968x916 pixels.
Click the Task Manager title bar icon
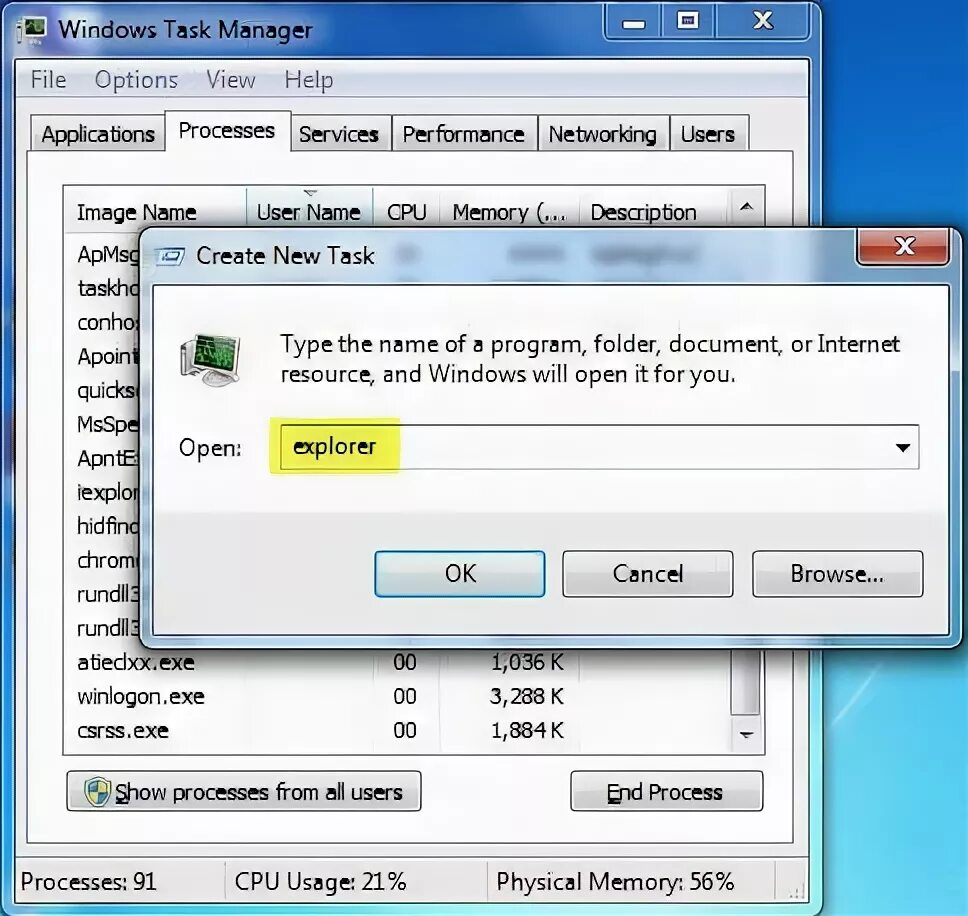point(33,30)
